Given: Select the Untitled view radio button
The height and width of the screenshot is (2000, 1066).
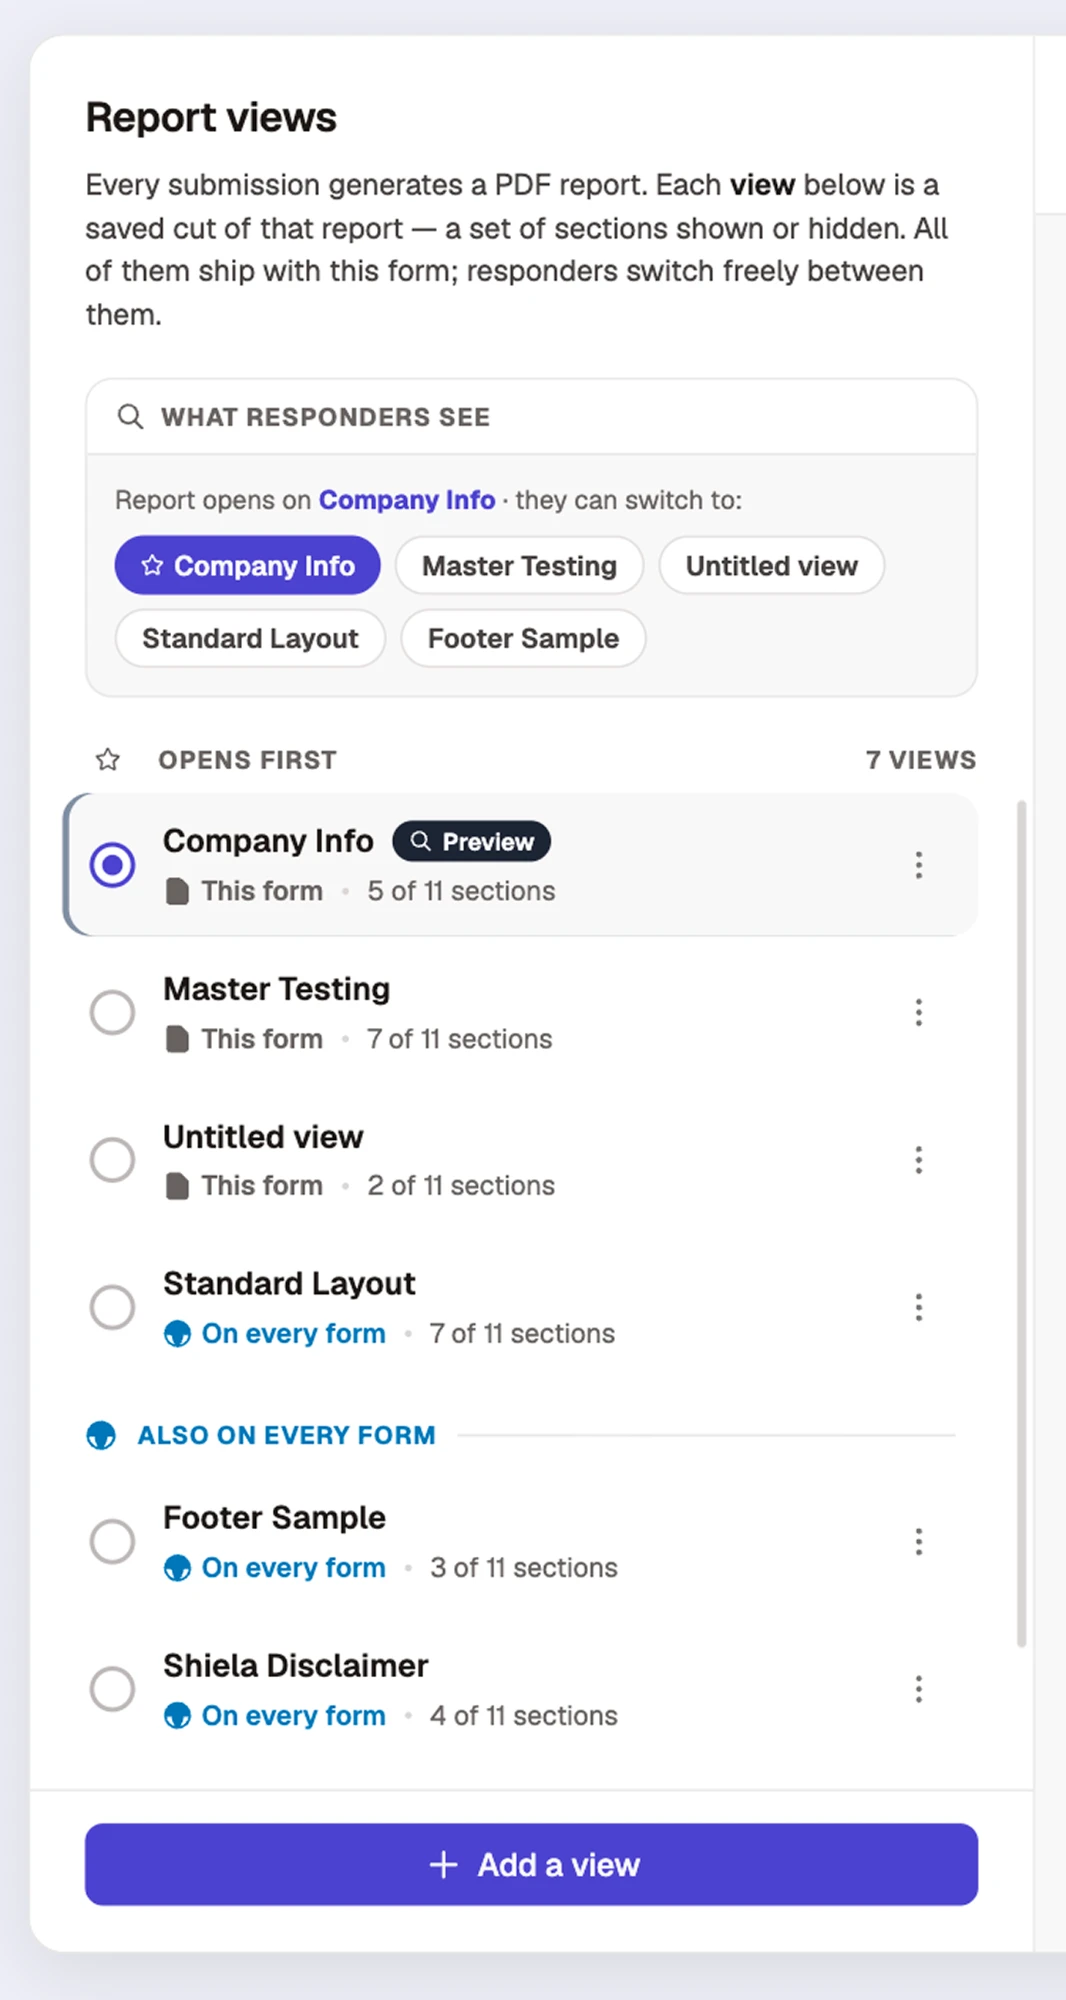Looking at the screenshot, I should pos(112,1160).
